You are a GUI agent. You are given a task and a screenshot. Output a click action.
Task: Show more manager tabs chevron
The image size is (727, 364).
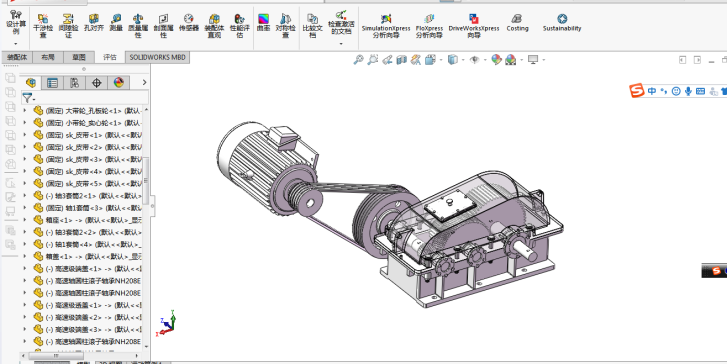(144, 83)
